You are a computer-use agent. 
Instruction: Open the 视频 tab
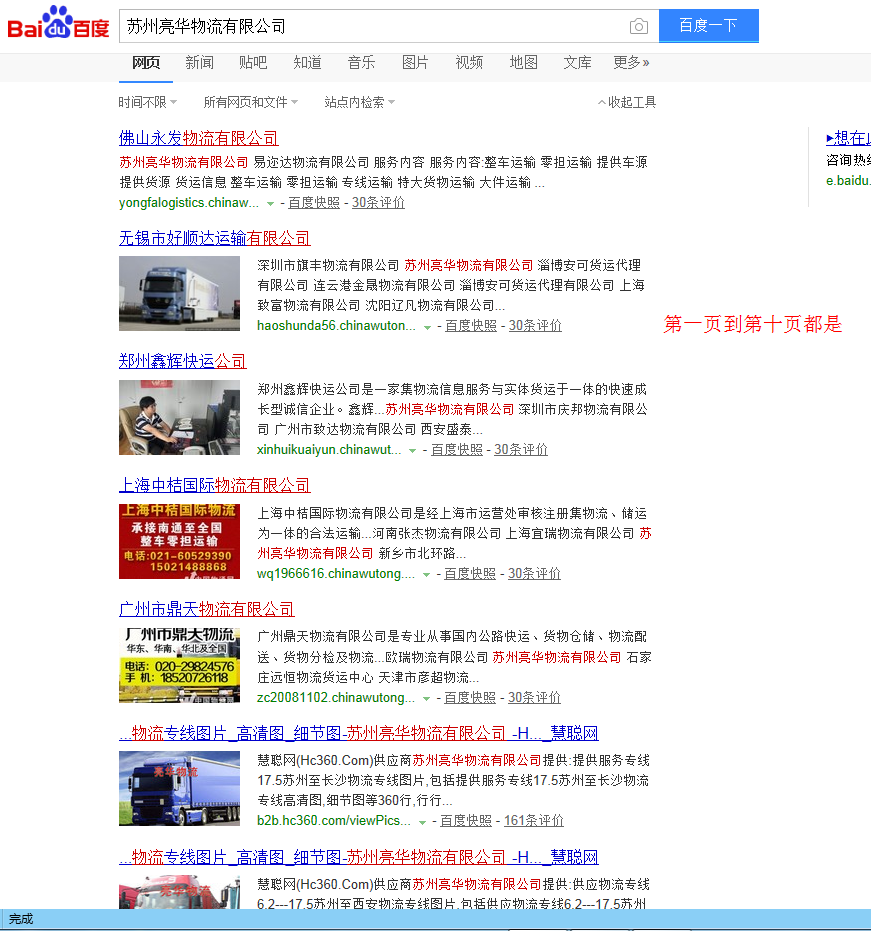point(469,62)
